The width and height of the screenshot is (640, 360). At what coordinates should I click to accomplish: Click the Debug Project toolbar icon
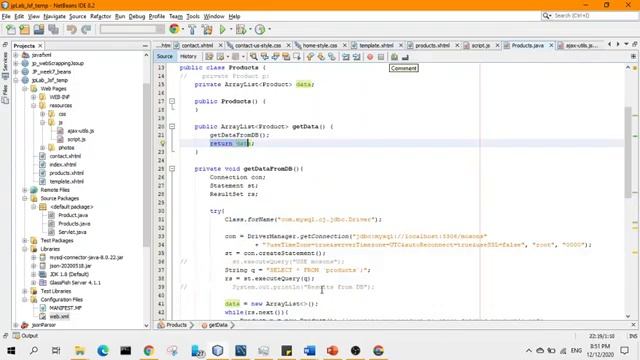pos(241,29)
